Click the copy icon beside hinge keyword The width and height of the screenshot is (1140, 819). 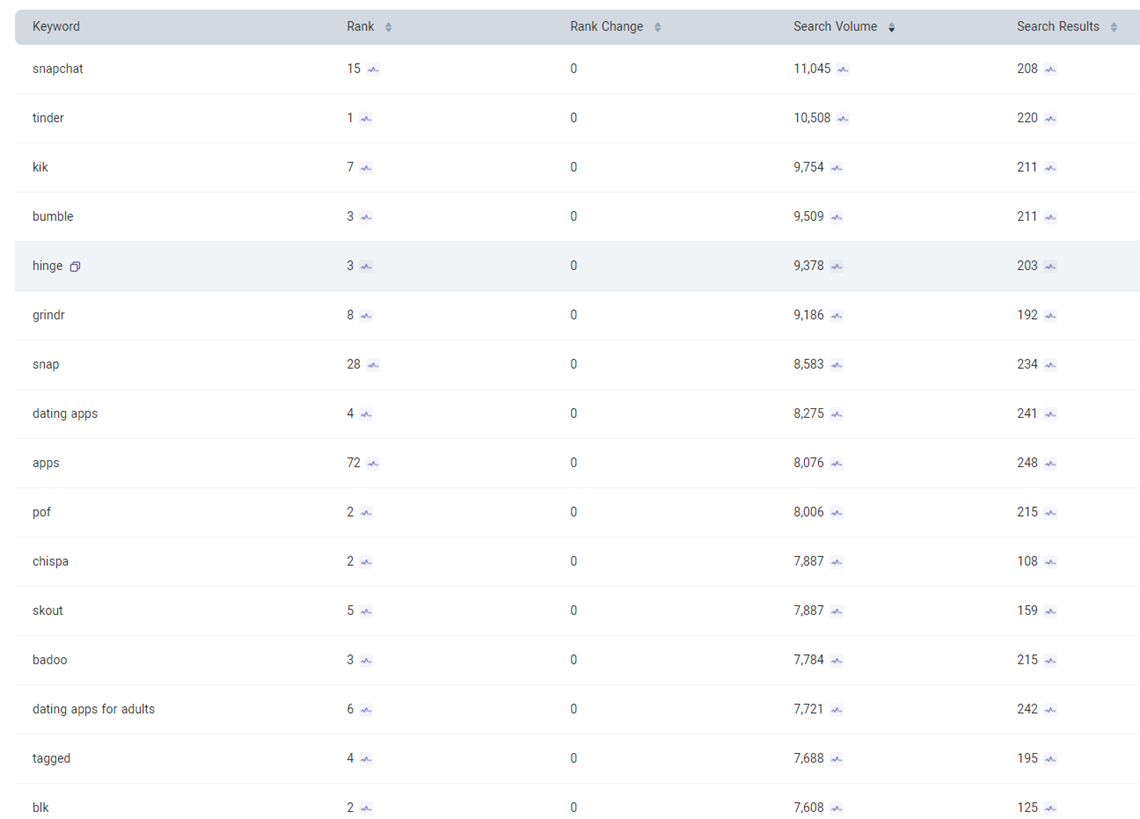pyautogui.click(x=75, y=267)
